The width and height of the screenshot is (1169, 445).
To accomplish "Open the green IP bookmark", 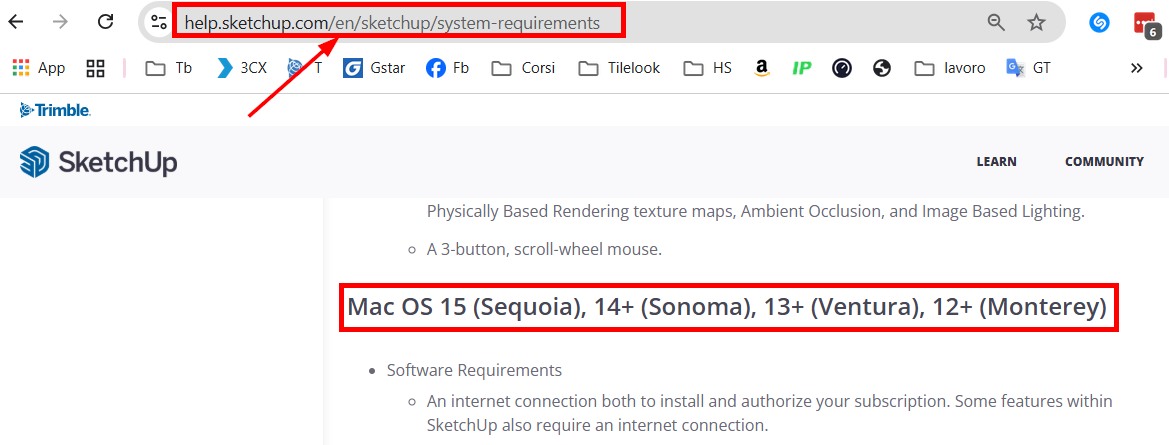I will click(801, 69).
